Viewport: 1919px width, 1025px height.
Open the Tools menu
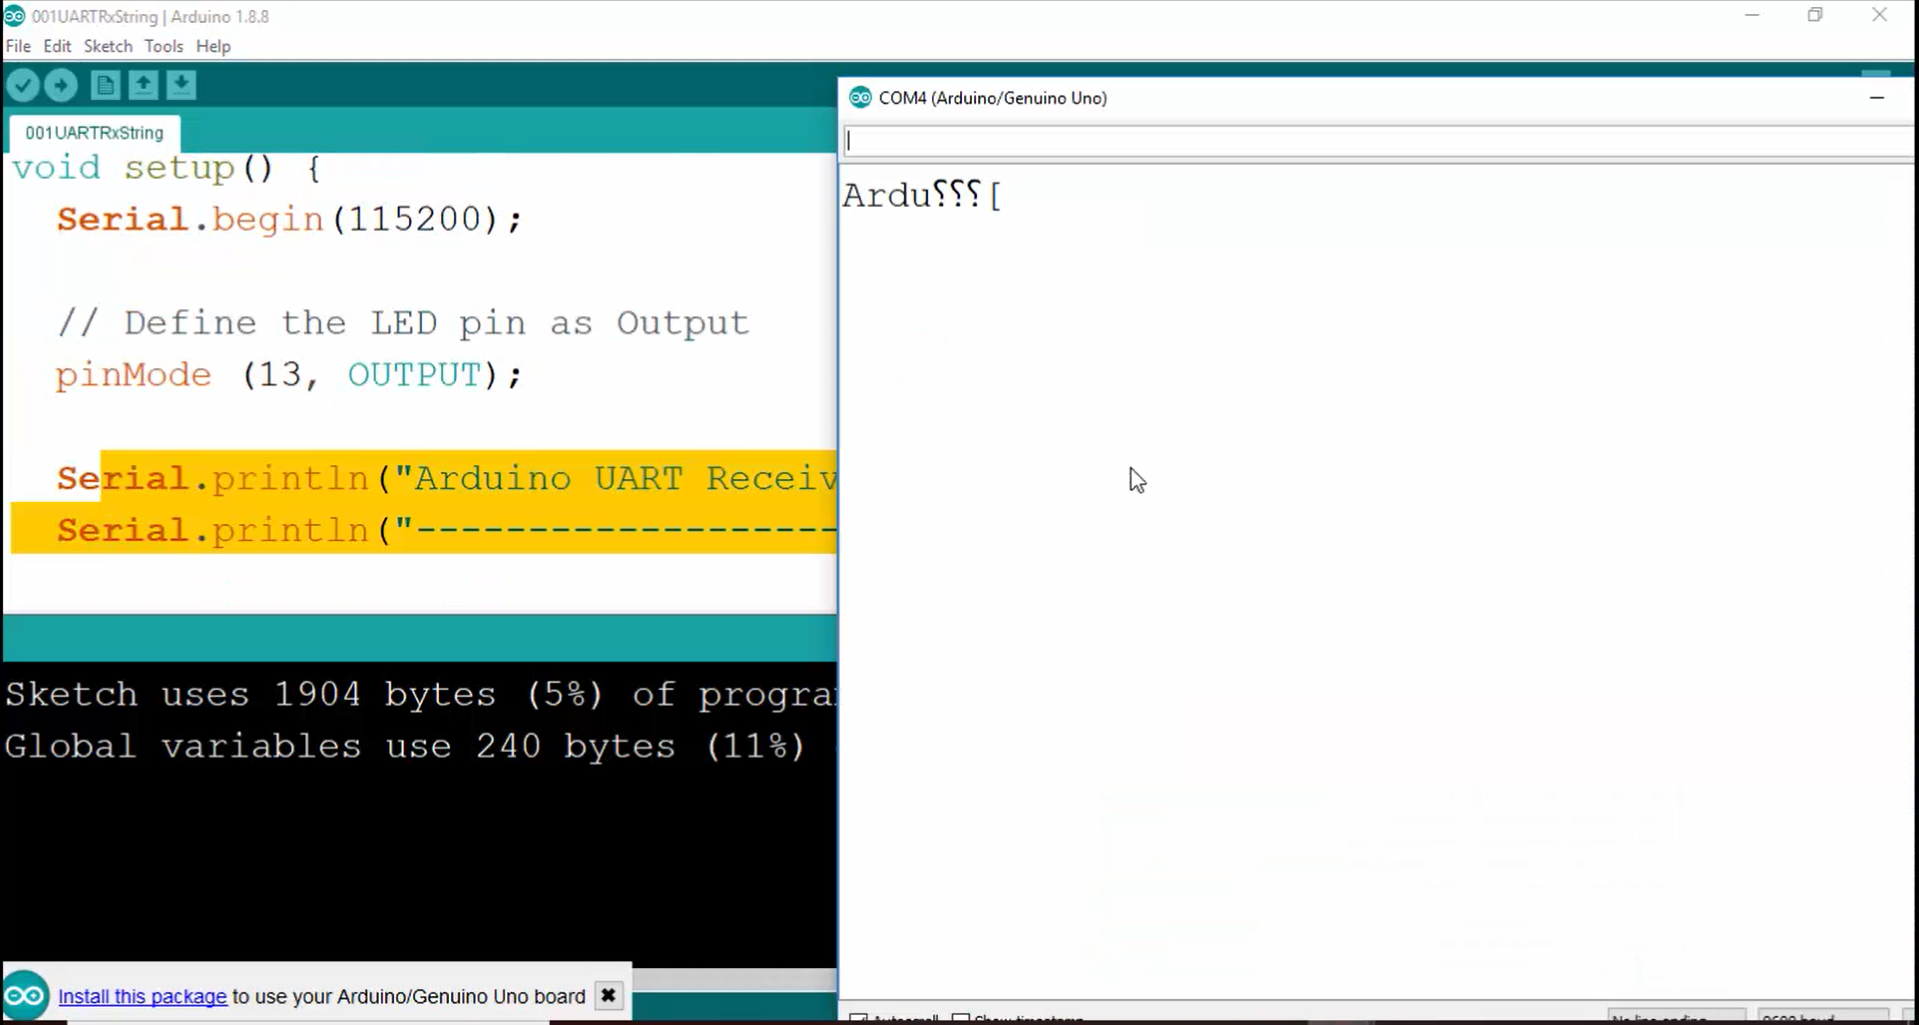coord(163,46)
